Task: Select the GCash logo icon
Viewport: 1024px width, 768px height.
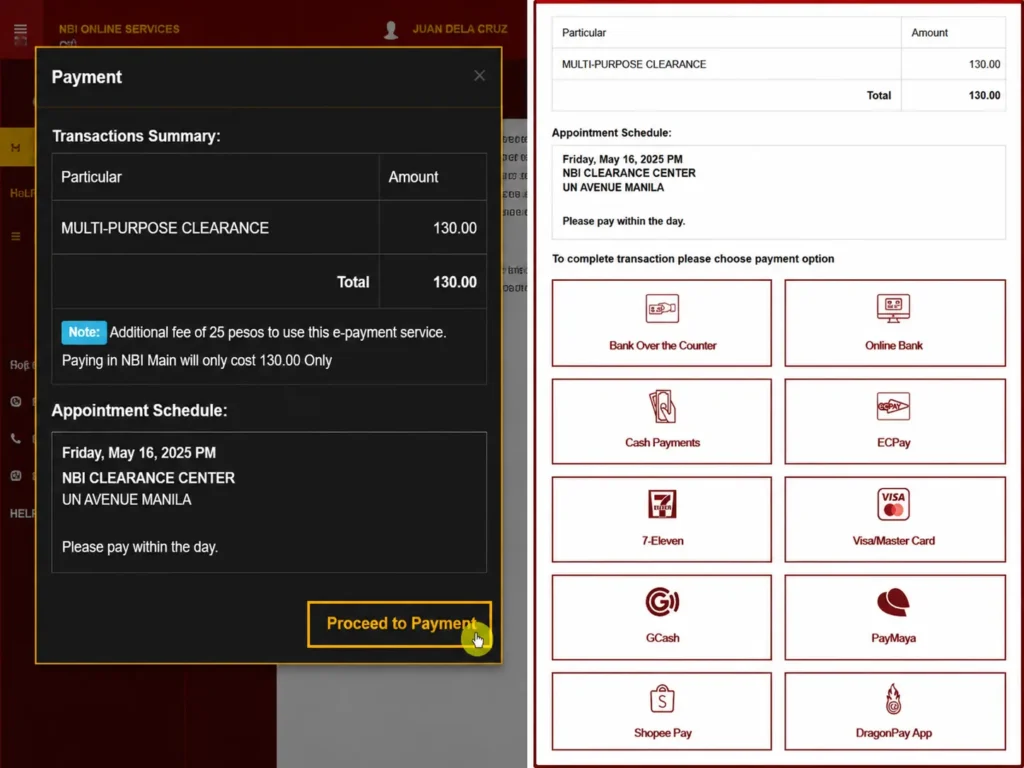Action: coord(662,601)
